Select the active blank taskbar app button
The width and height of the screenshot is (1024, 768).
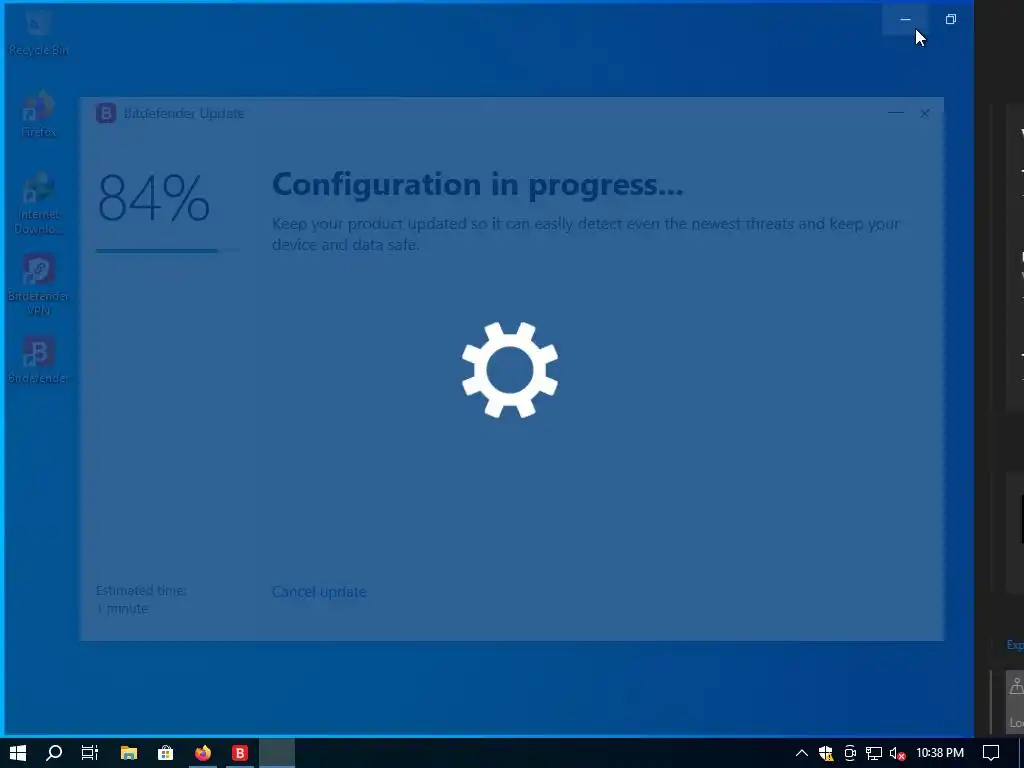tap(277, 753)
